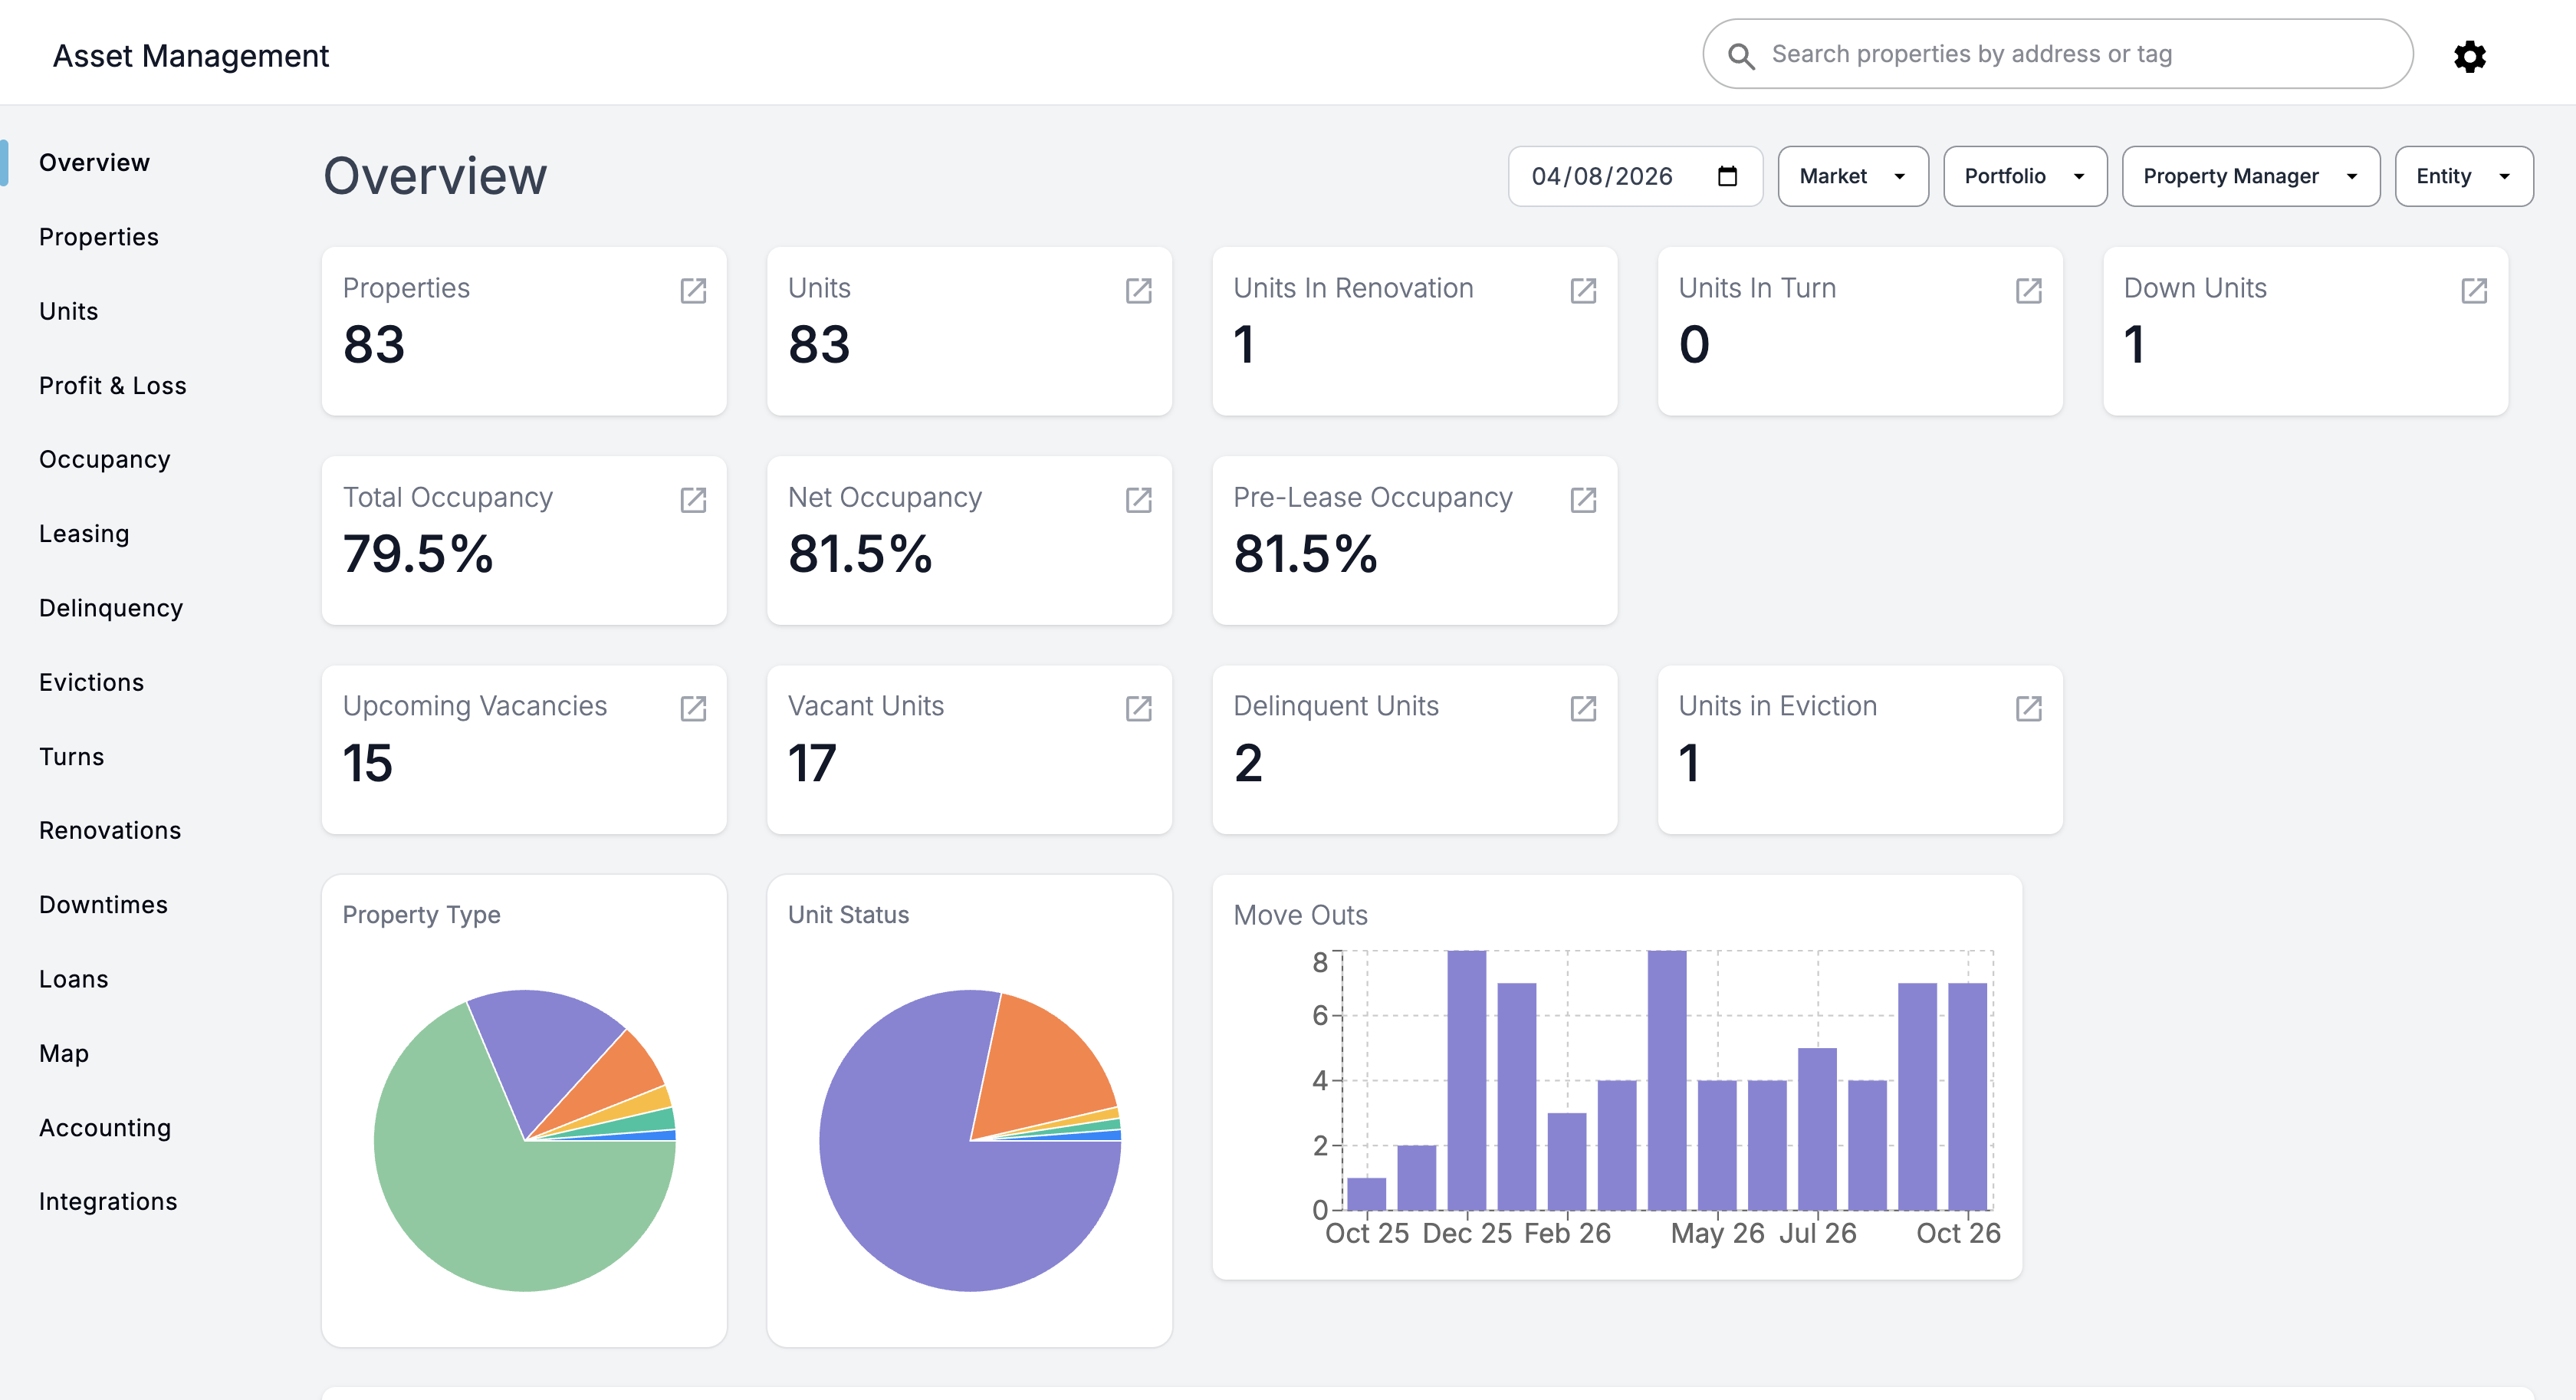The height and width of the screenshot is (1400, 2576).
Task: Open the settings gear icon
Action: 2469,56
